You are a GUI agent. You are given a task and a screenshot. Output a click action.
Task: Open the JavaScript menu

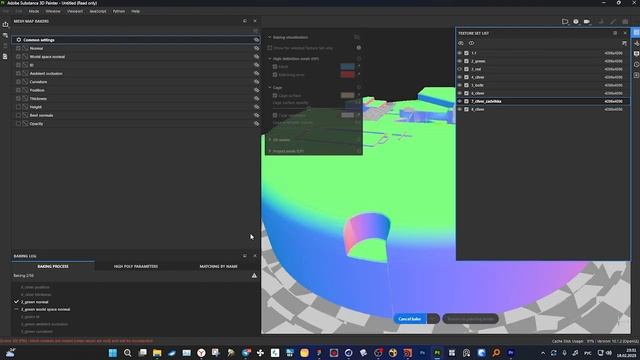[x=98, y=11]
